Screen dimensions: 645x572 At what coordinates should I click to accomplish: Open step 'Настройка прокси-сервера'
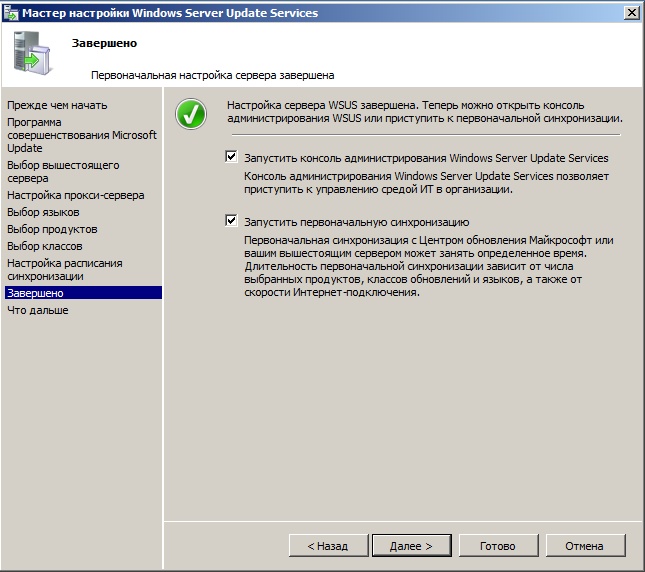[x=76, y=195]
